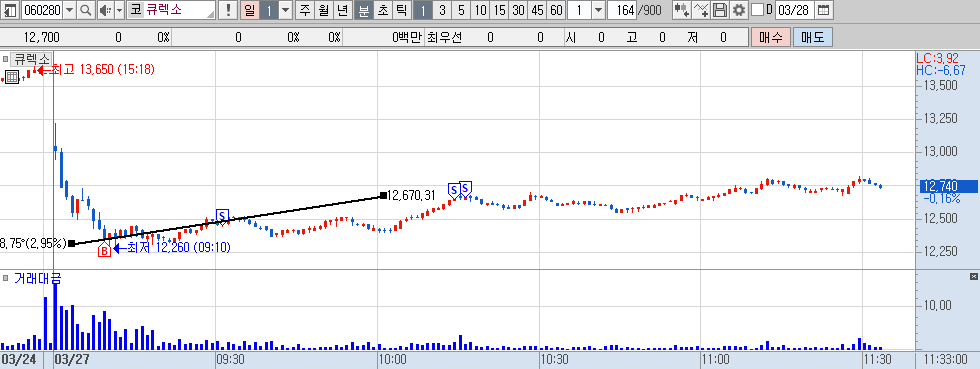Open the add candlestick chart icon
980x369 pixels.
[682, 10]
